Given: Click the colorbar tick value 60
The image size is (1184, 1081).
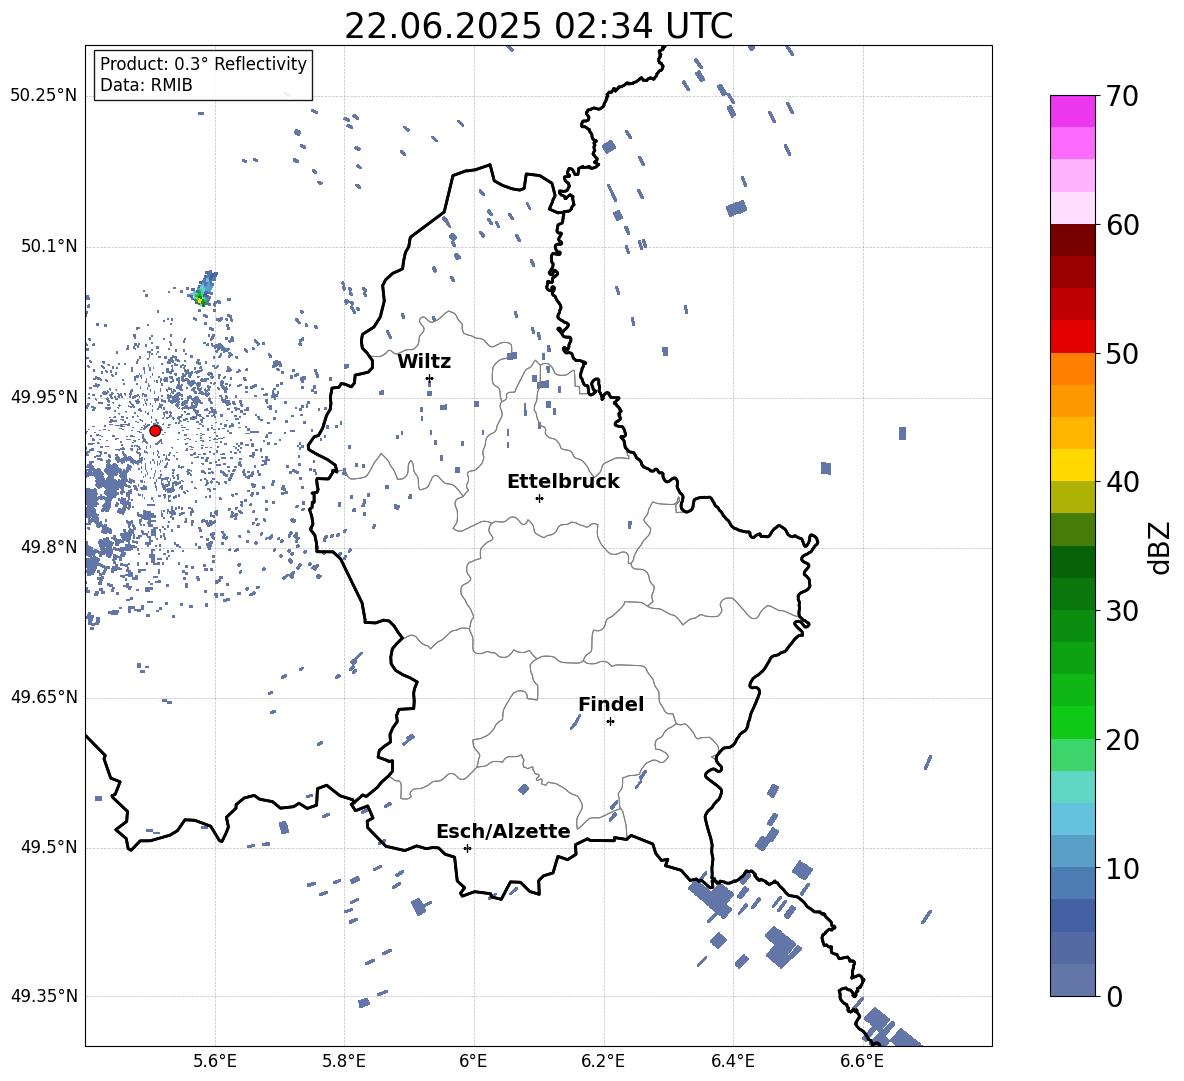Looking at the screenshot, I should (x=1122, y=224).
